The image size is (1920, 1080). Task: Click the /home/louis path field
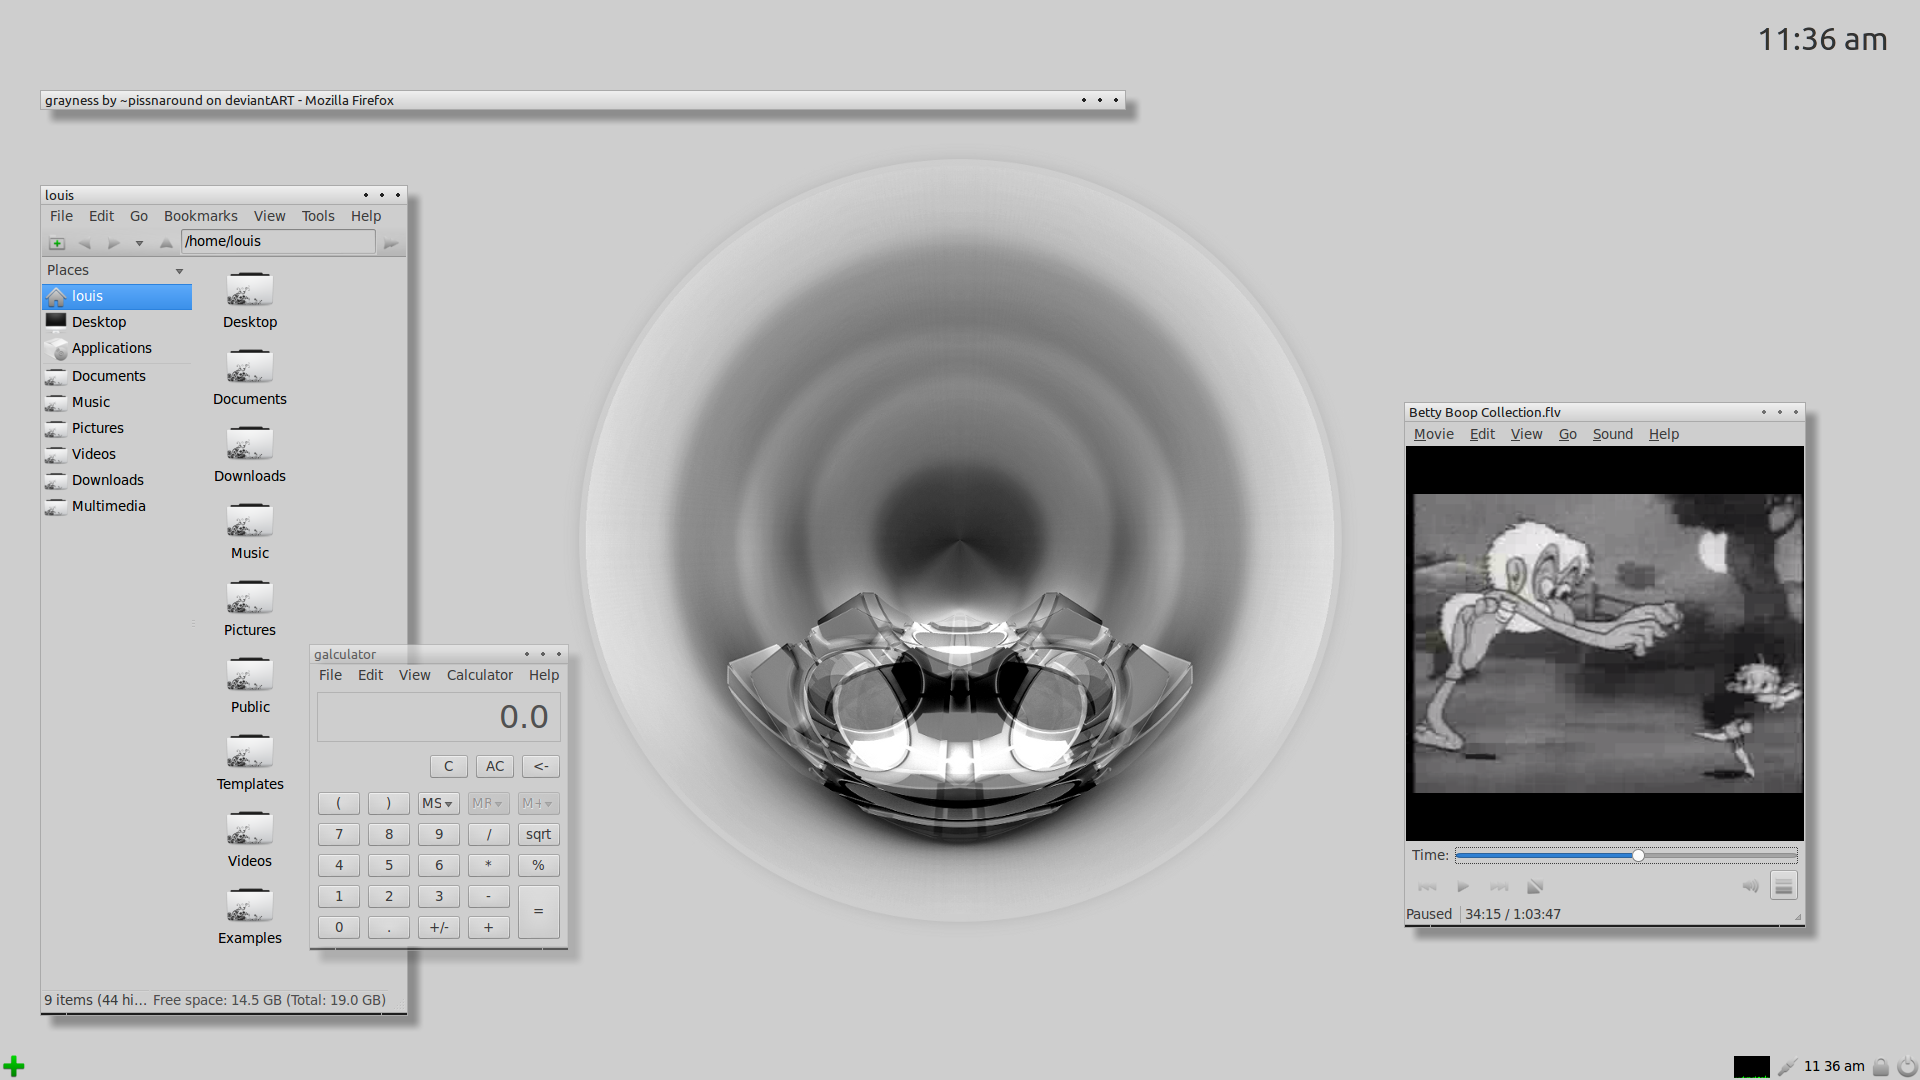[278, 241]
